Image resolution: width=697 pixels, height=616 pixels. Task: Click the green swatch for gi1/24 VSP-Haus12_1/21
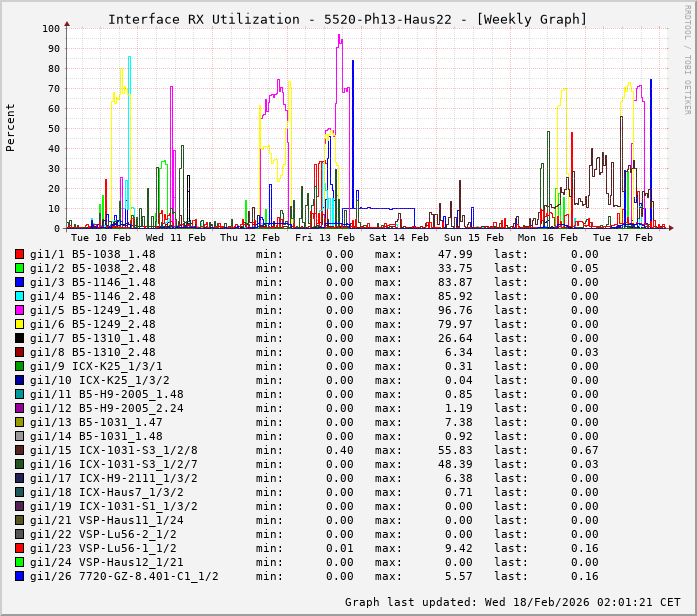(19, 563)
